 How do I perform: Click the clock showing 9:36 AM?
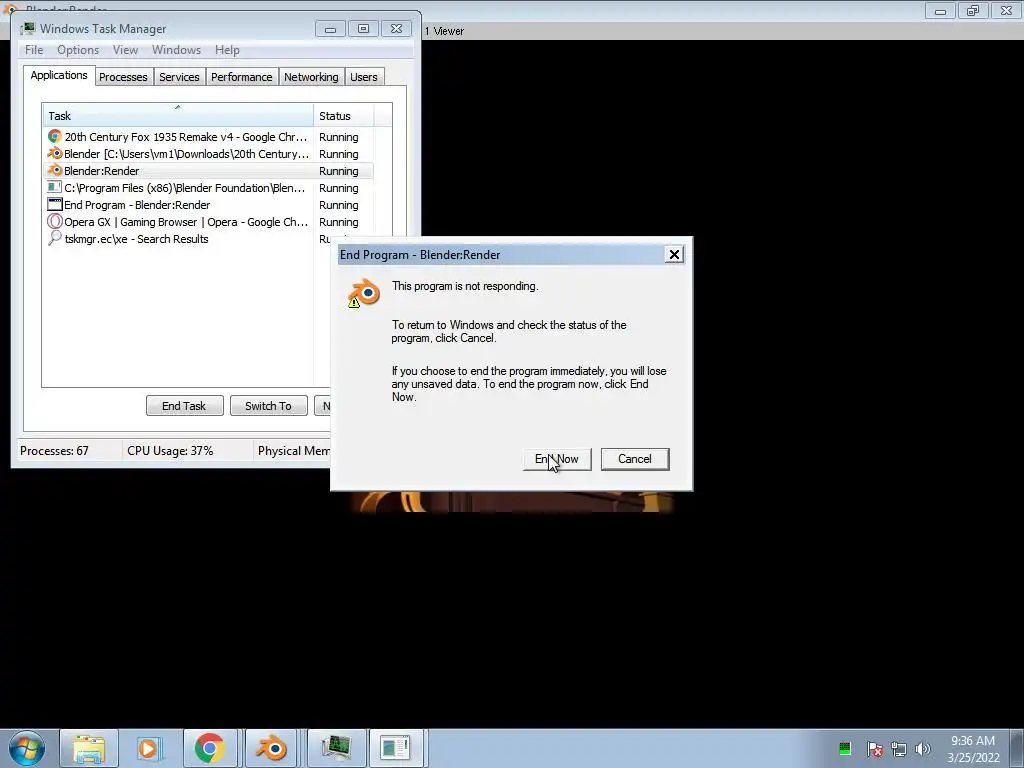[x=973, y=741]
